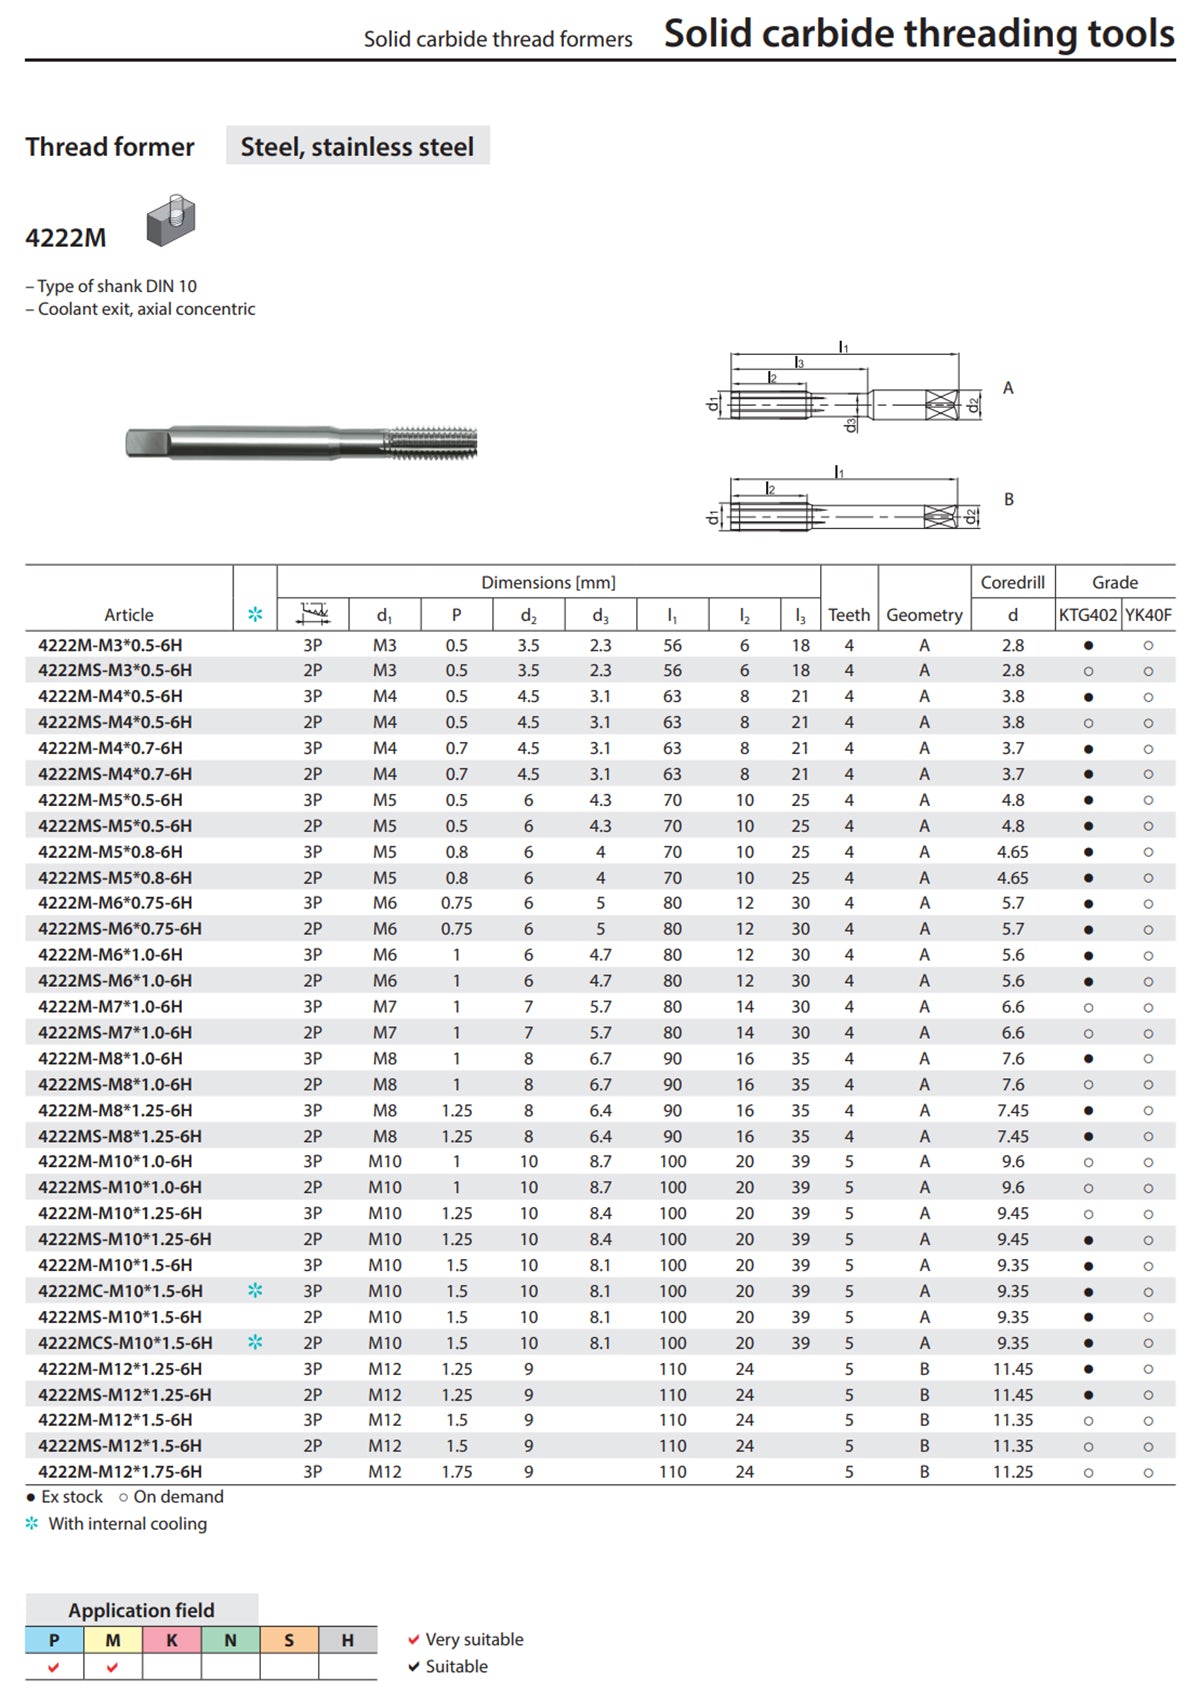Viewport: 1200px width, 1707px height.
Task: Click article "4222M-M3*0.5-6H" in the table
Action: pos(110,646)
